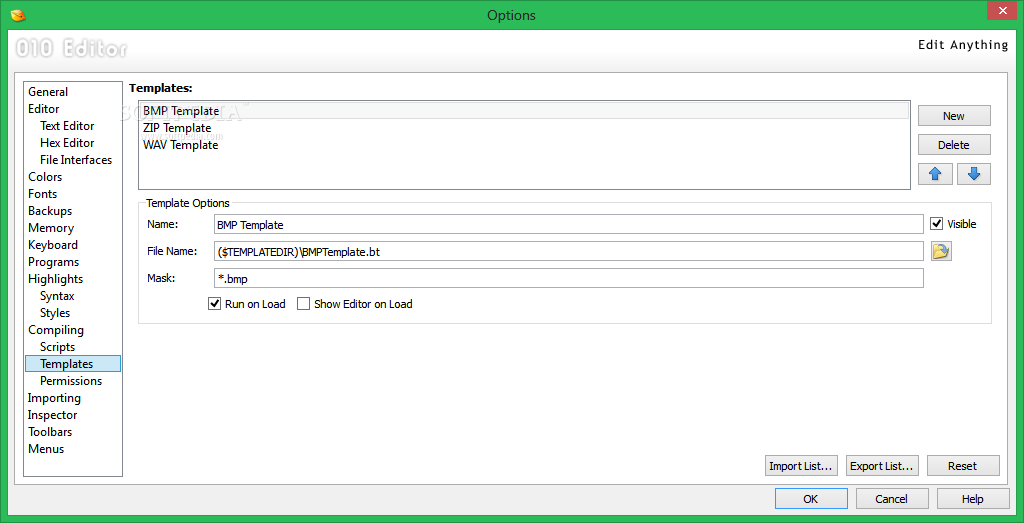Select Hex Editor in the sidebar
This screenshot has width=1024, height=523.
click(67, 143)
